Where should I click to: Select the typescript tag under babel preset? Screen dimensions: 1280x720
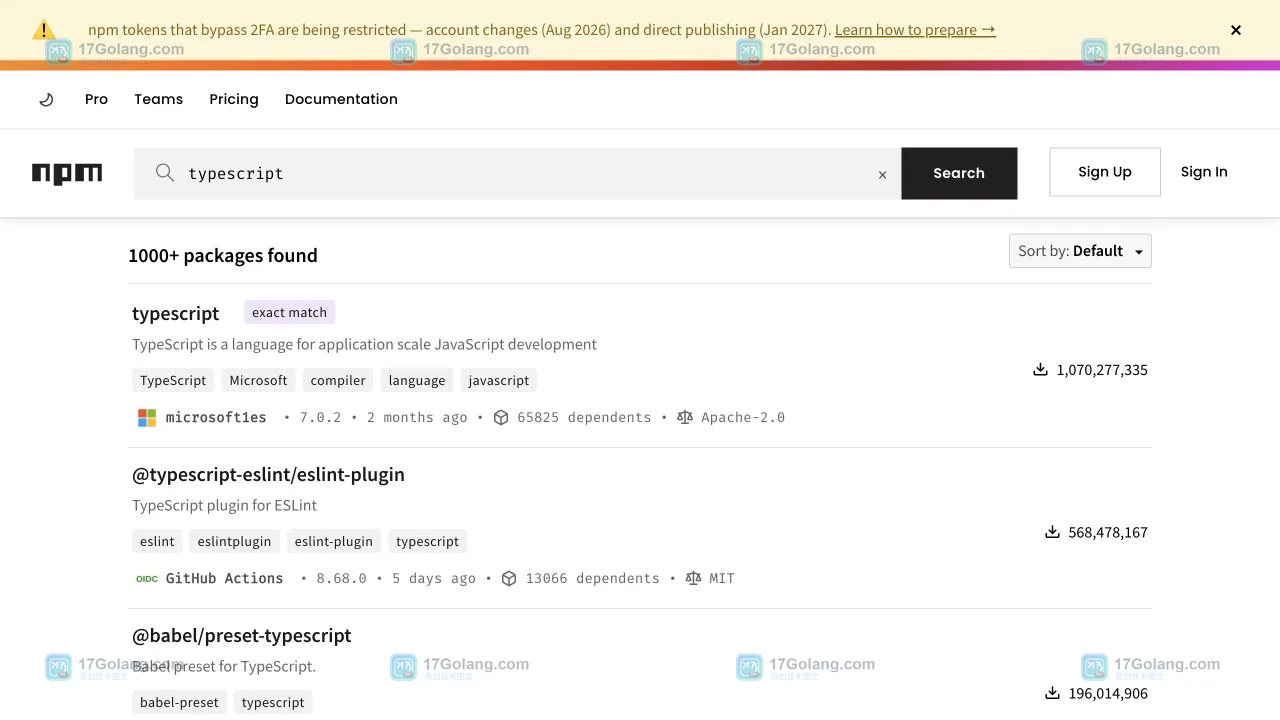[x=273, y=702]
